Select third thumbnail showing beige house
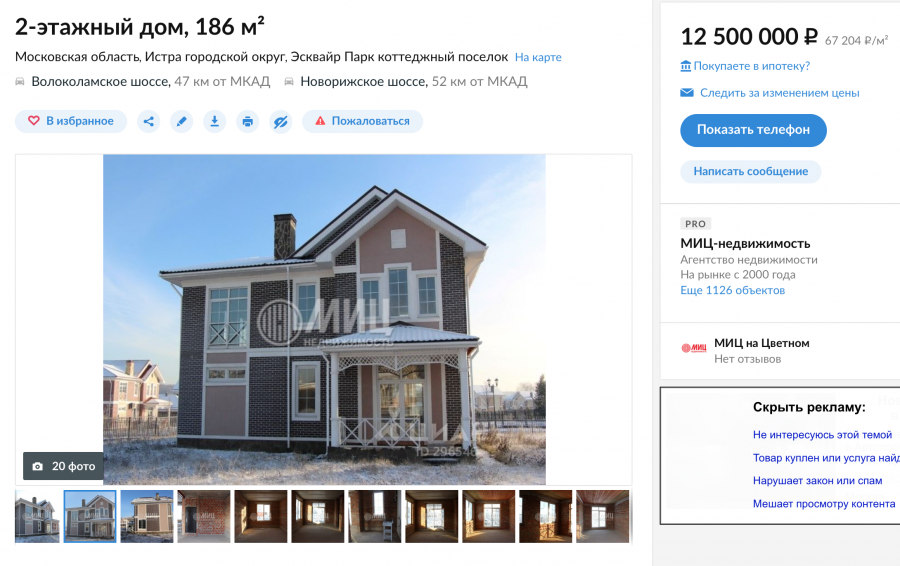This screenshot has height=566, width=900. [x=147, y=516]
